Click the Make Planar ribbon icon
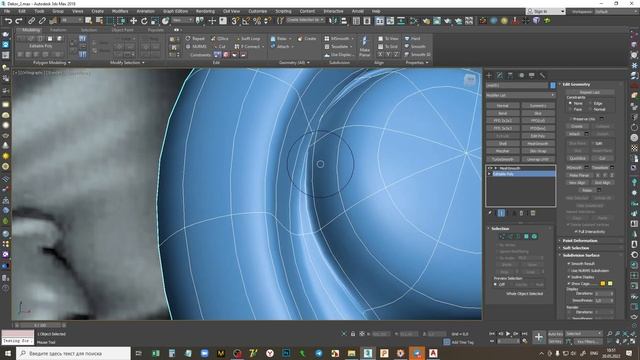 coord(364,45)
